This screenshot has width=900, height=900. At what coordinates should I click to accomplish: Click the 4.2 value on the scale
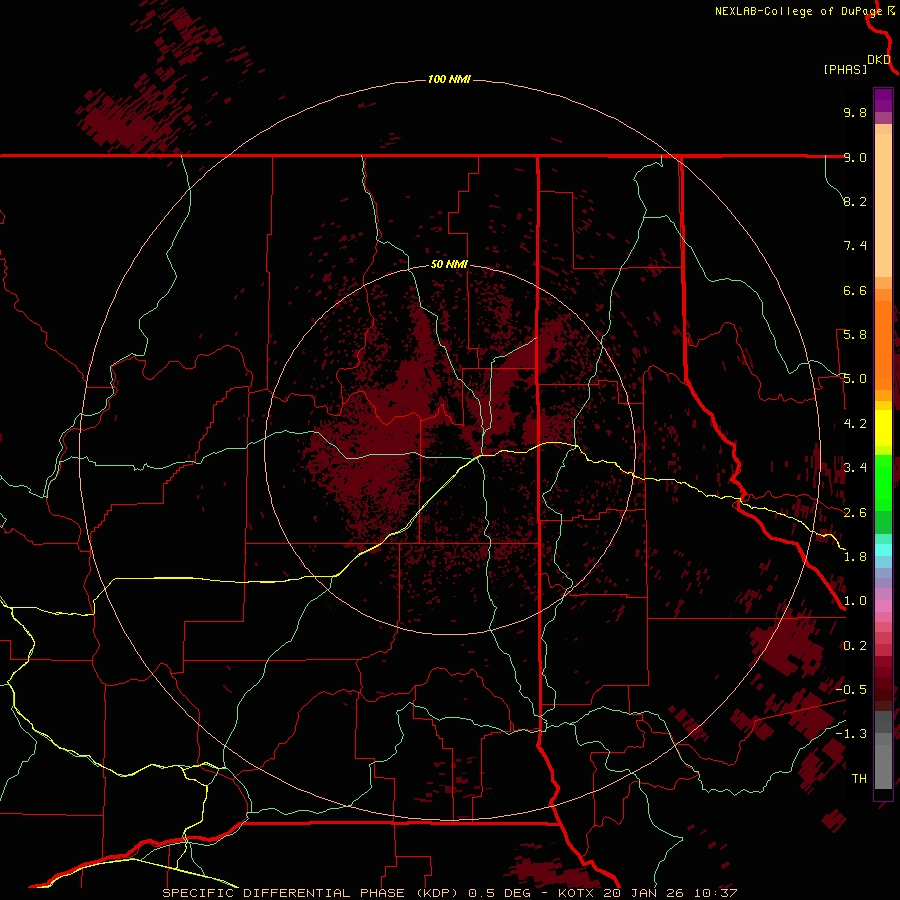tap(855, 424)
